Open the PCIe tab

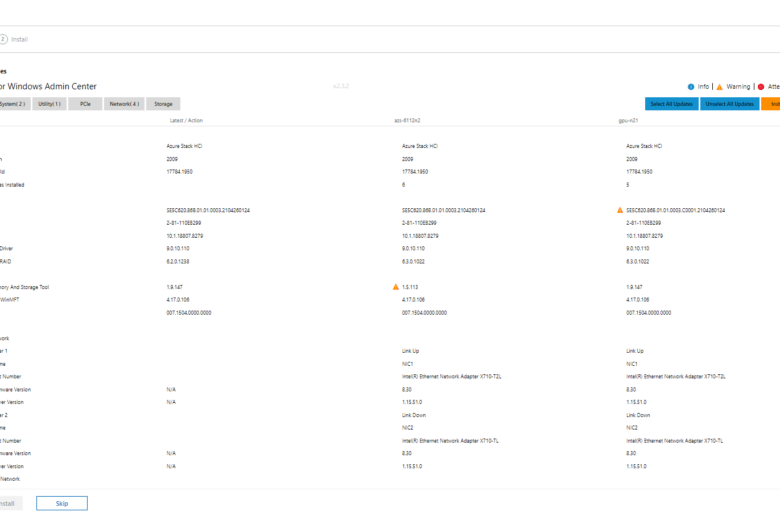point(85,104)
